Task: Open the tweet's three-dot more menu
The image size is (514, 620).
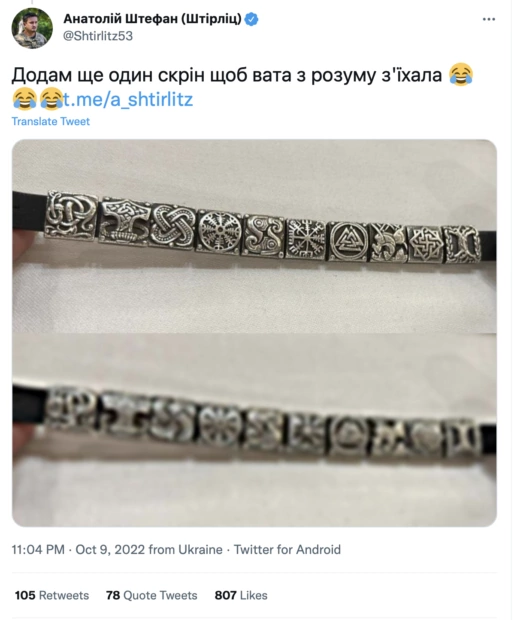Action: coord(489,19)
